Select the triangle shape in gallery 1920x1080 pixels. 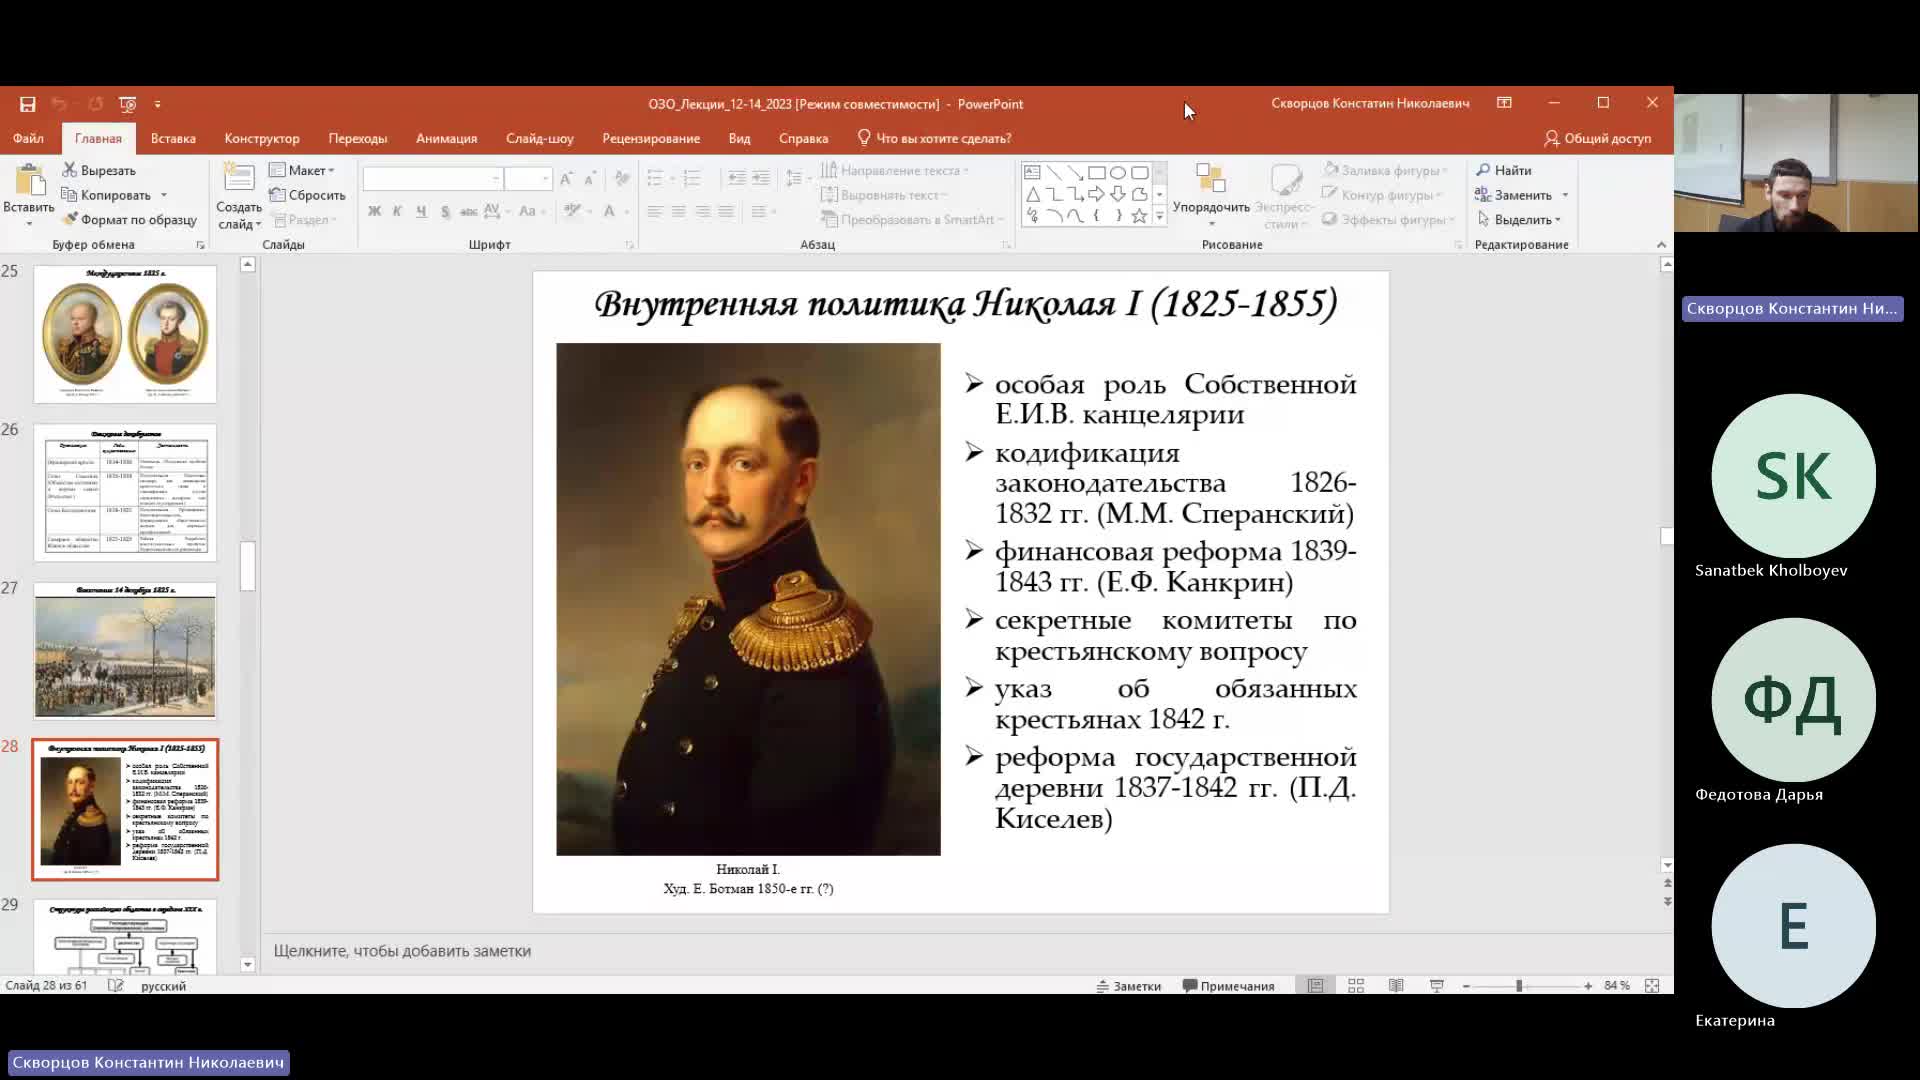coord(1032,194)
